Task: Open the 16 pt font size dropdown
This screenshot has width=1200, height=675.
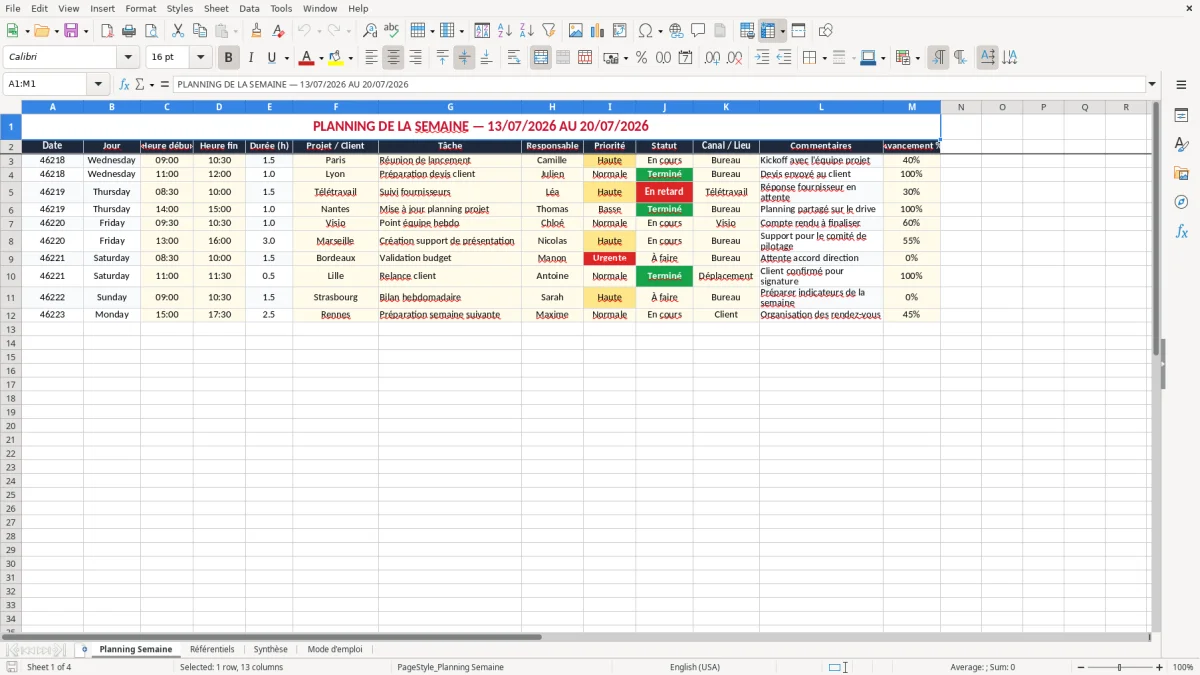Action: click(200, 58)
